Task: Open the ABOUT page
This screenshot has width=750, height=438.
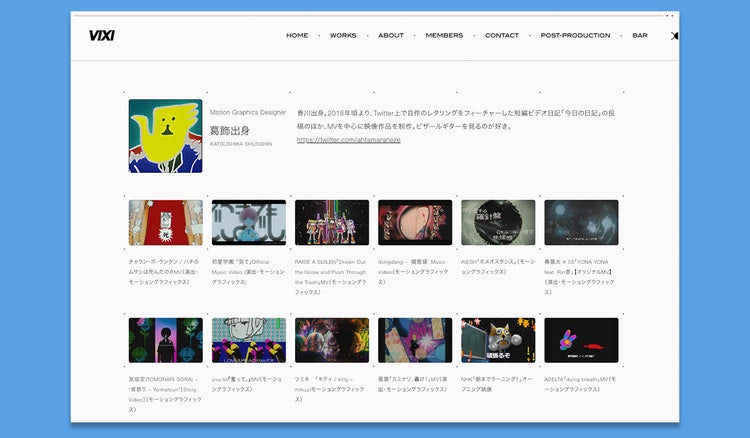Action: click(x=391, y=35)
